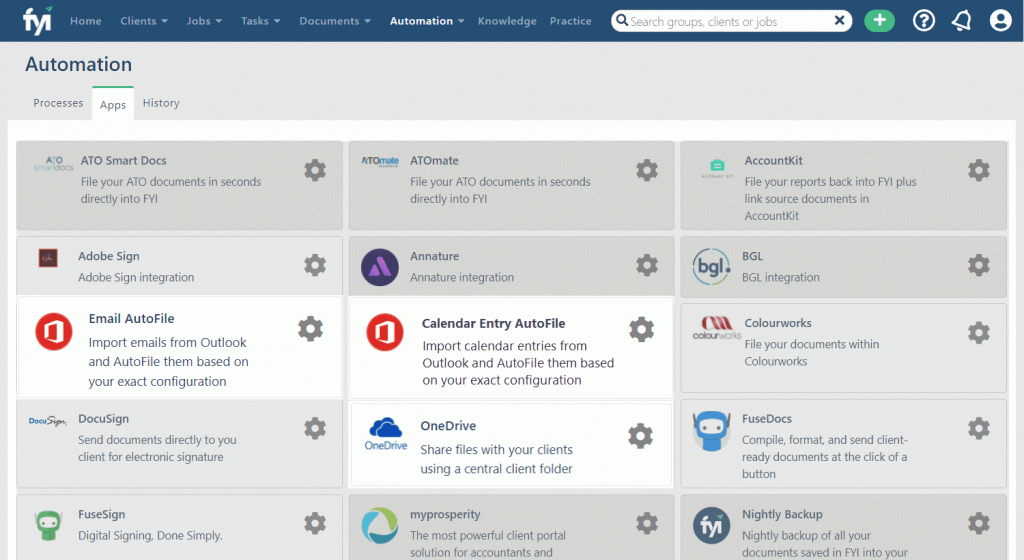Click the DocuSign title
The image size is (1024, 560).
(103, 419)
